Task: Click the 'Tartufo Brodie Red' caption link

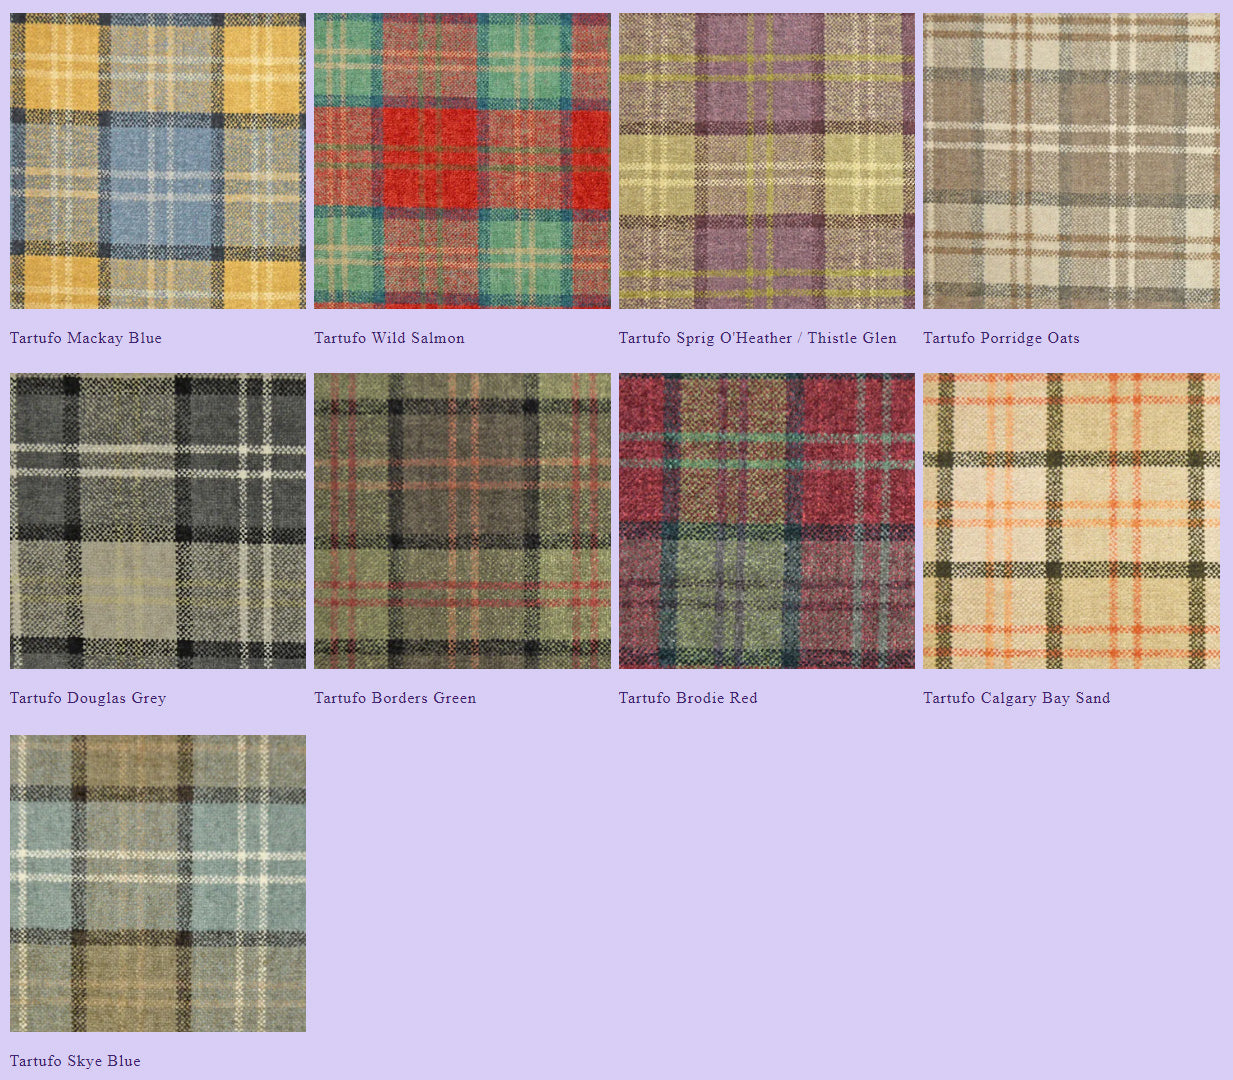Action: tap(688, 698)
